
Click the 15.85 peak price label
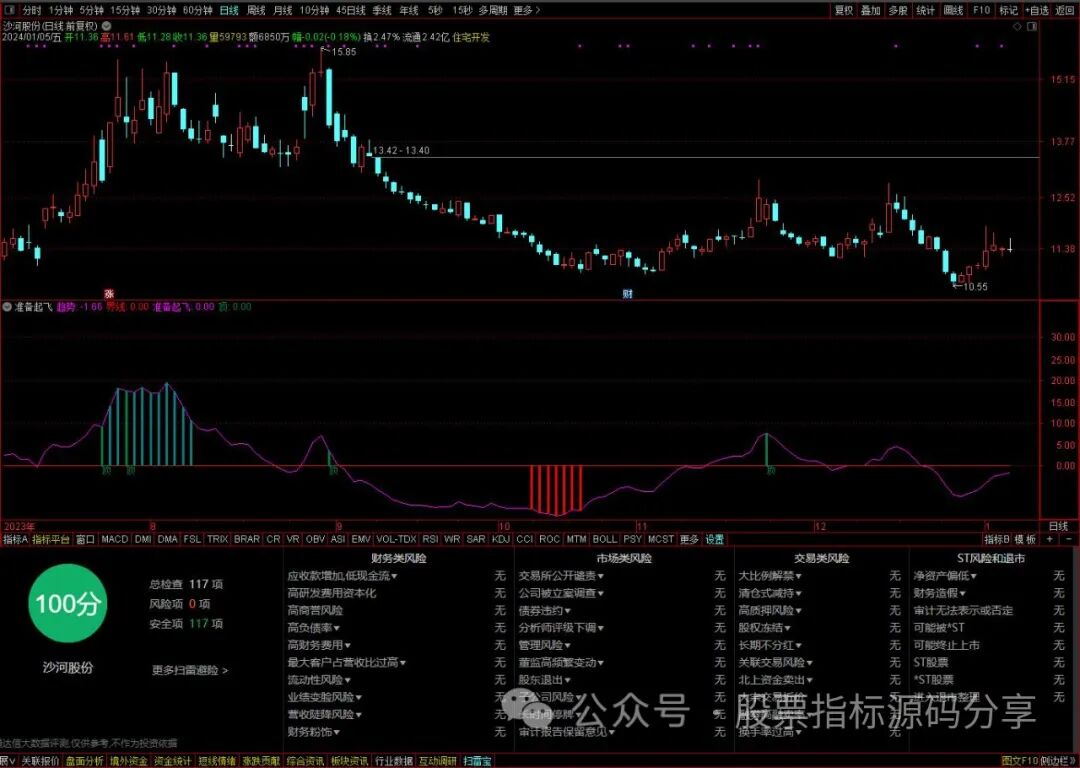point(344,52)
